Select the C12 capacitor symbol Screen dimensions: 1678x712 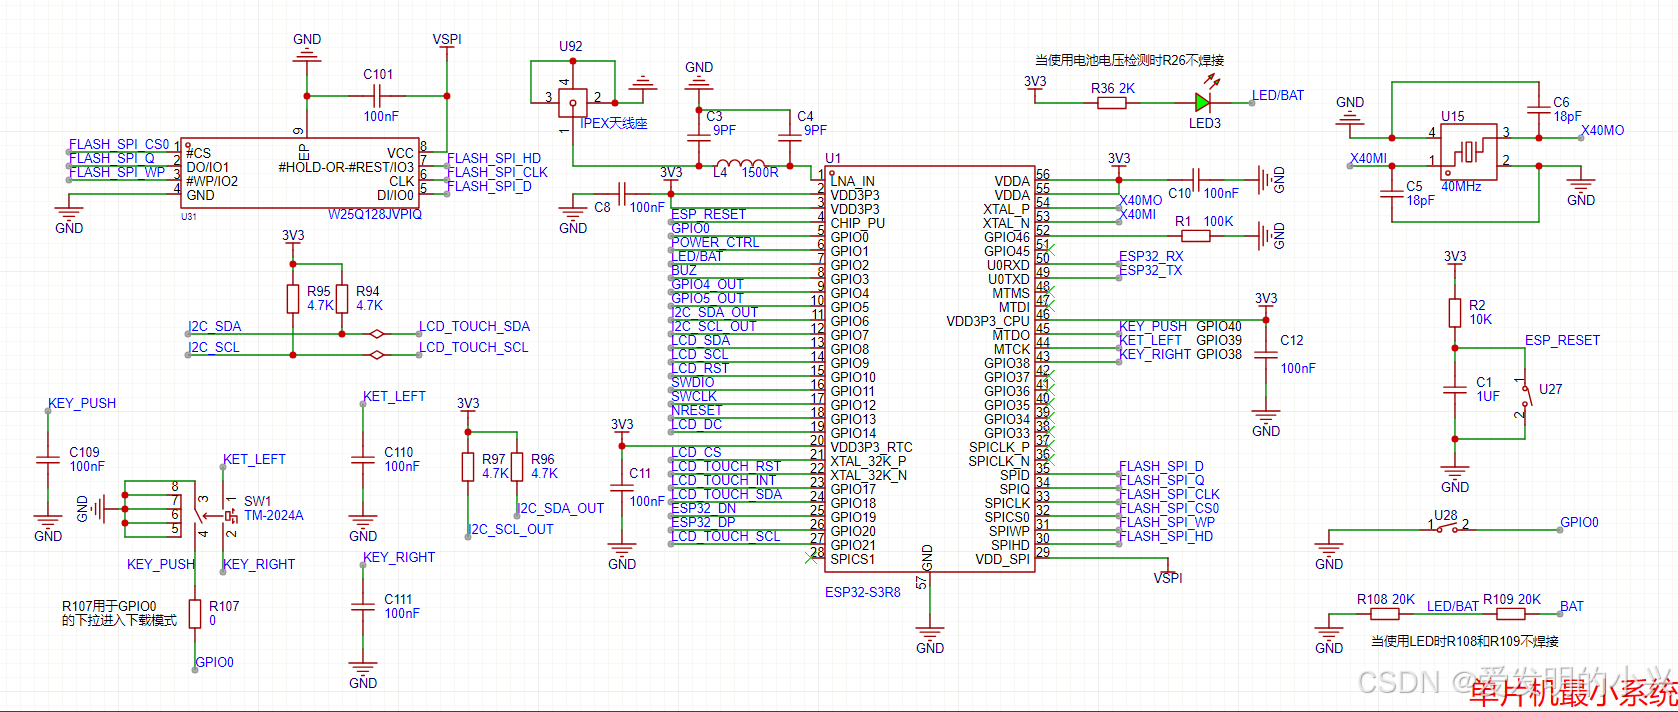(x=1265, y=355)
